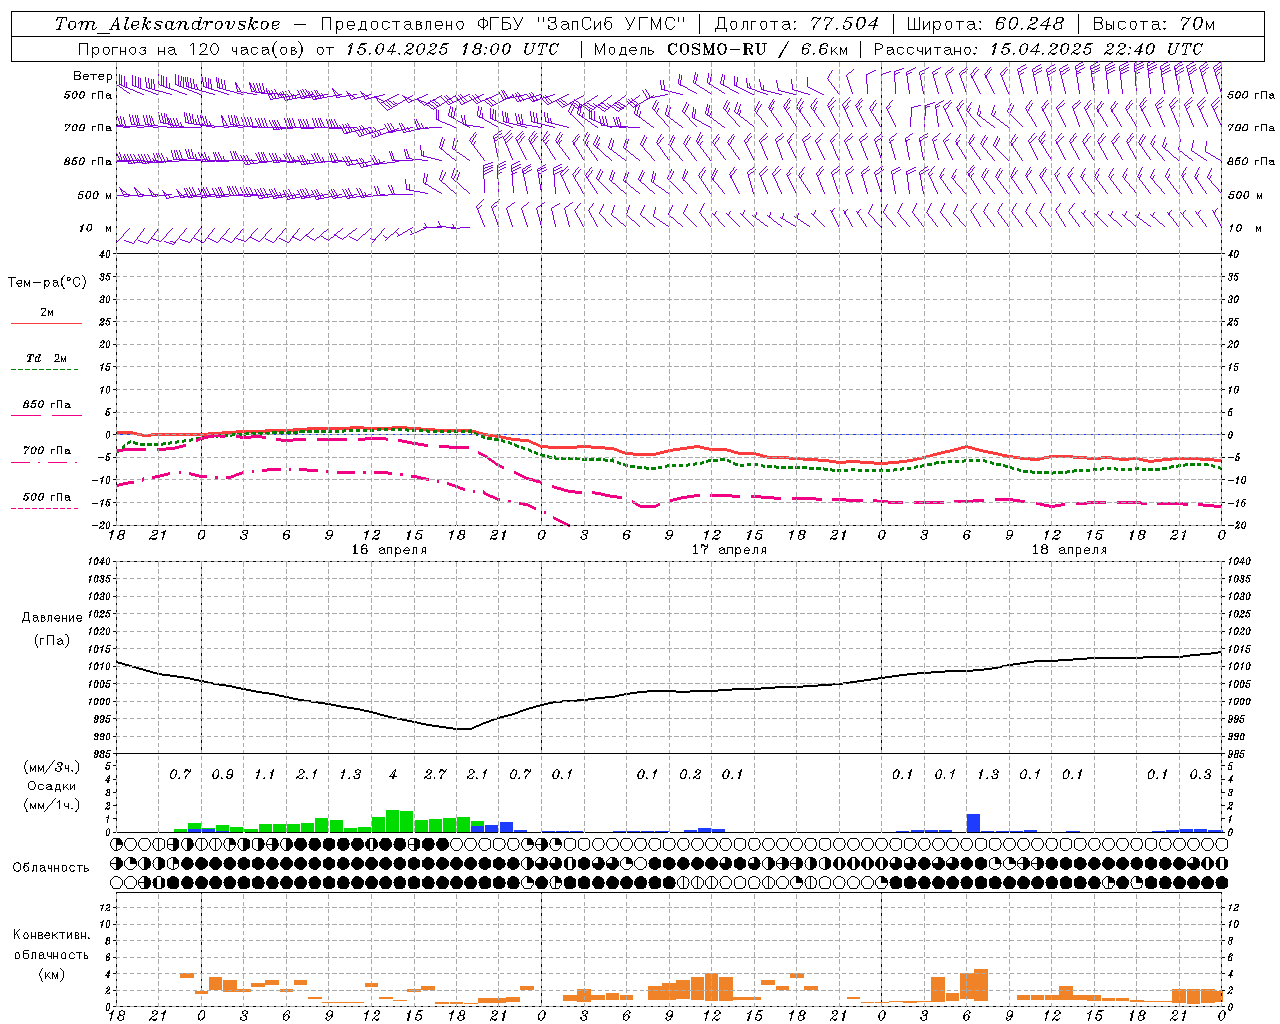Click the precipitation total '0.3'
This screenshot has height=1024, width=1280.
click(x=1200, y=775)
